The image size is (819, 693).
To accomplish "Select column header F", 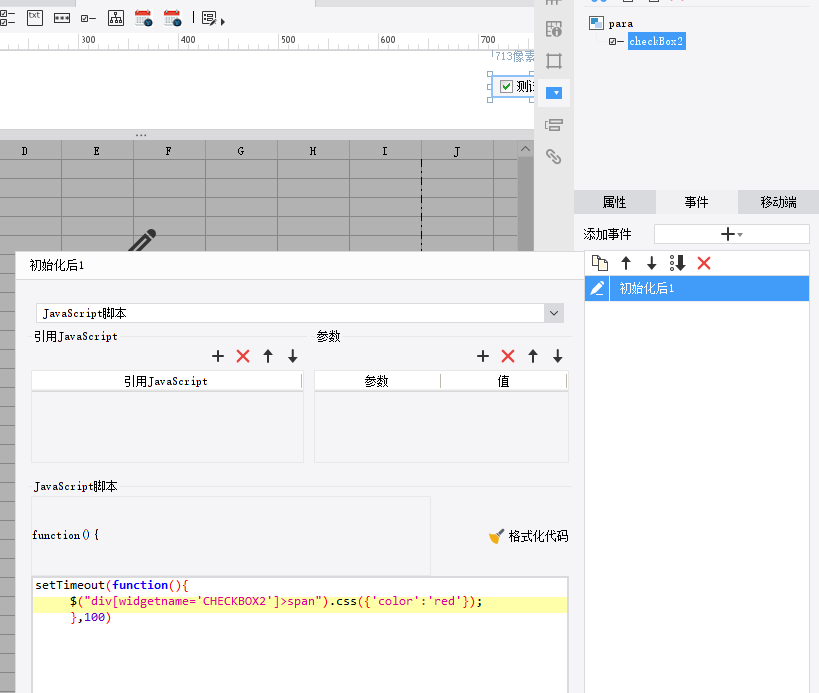I will click(169, 151).
